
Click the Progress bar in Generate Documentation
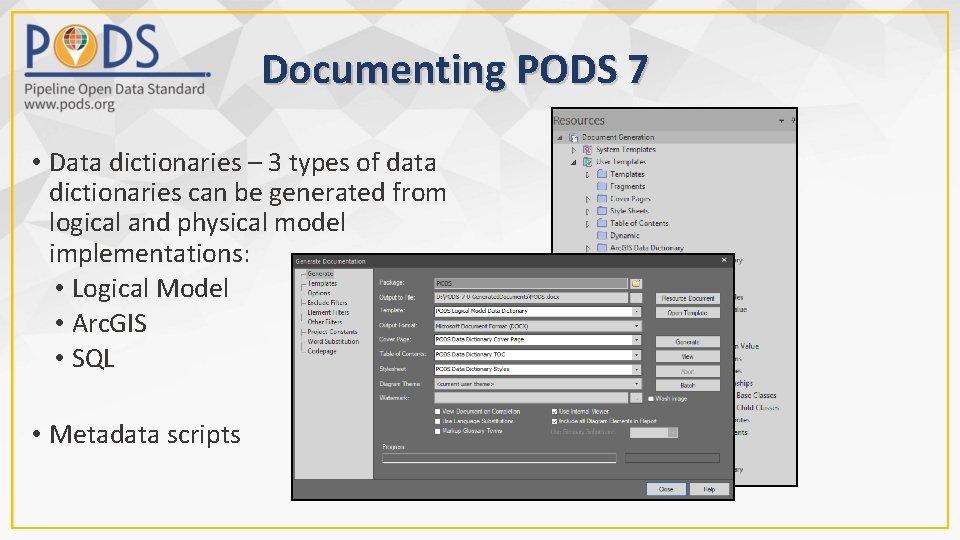click(x=499, y=458)
